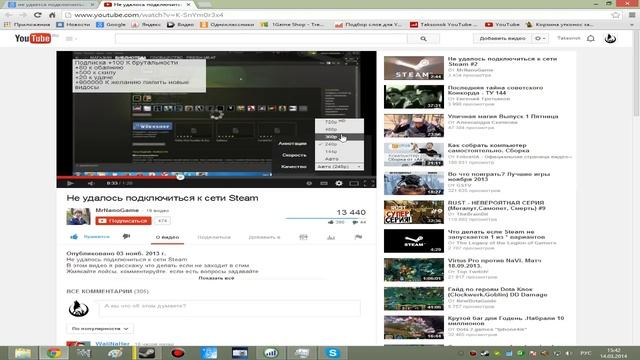
Task: Open the statistics bar chart icon
Action: coord(331,237)
